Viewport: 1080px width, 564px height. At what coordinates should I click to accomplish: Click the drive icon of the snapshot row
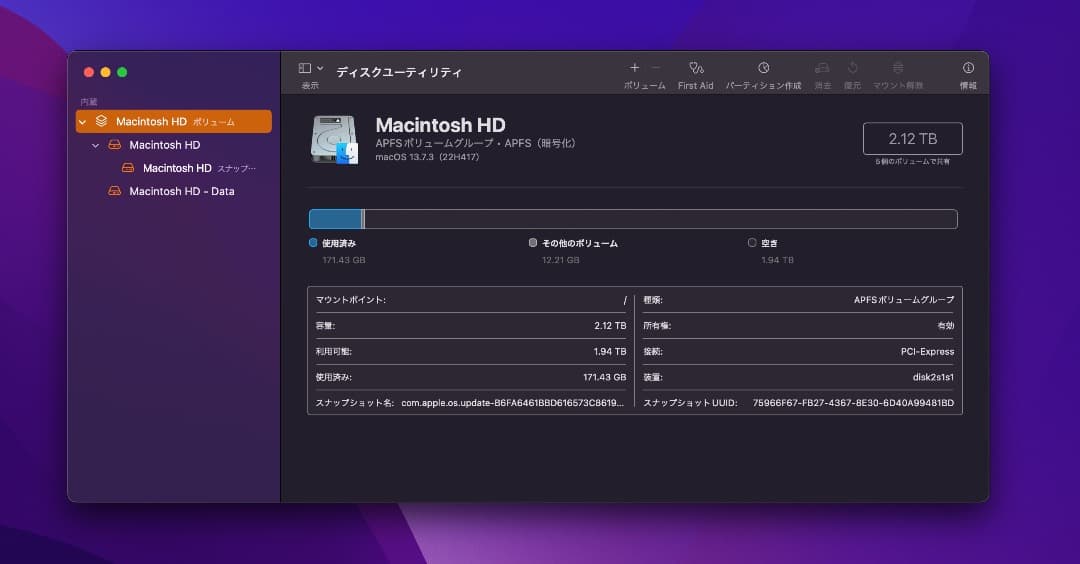coord(128,168)
